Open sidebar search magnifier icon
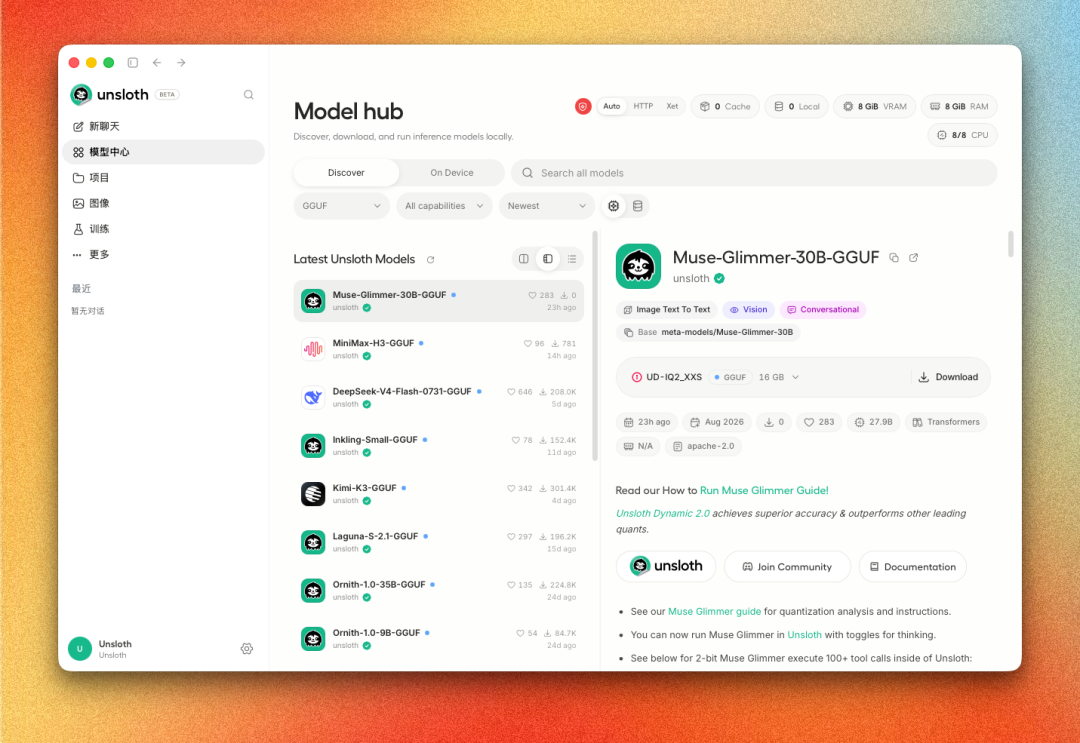The width and height of the screenshot is (1080, 743). (x=249, y=95)
